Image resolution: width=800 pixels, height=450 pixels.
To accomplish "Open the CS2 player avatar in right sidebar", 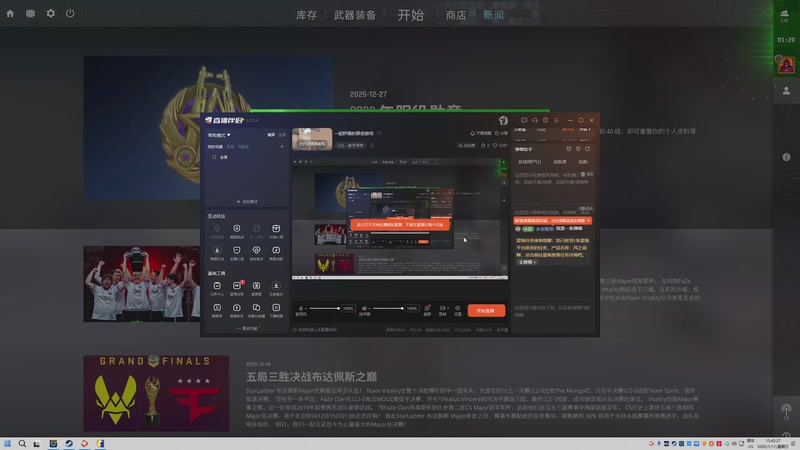I will 786,65.
